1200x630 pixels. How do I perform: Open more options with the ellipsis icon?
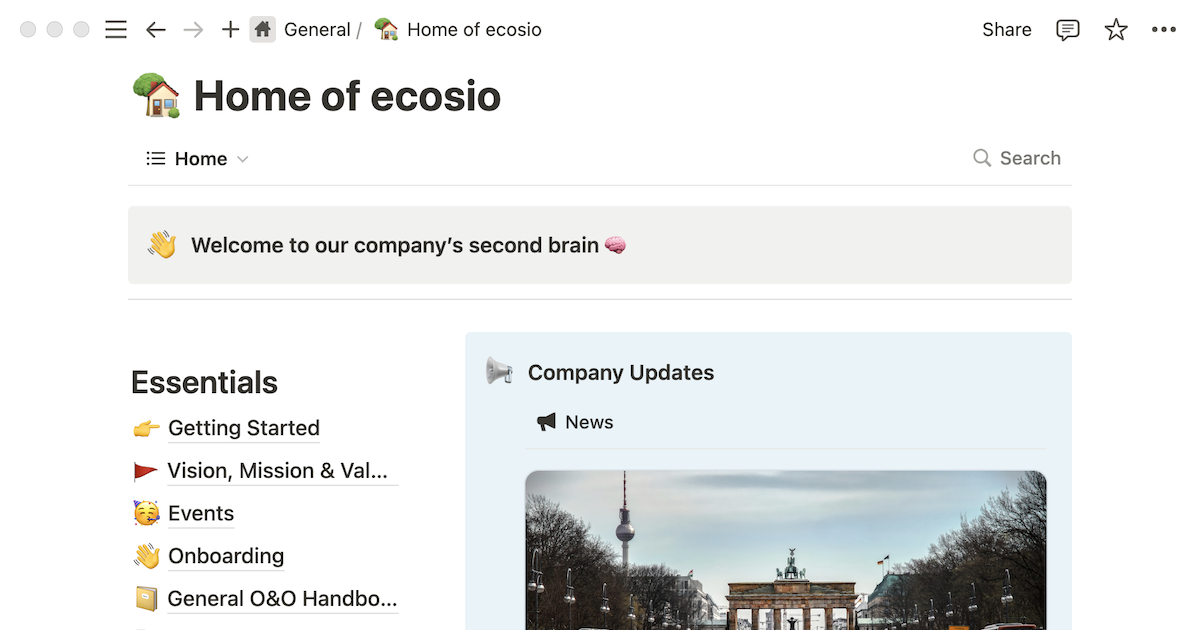(1164, 29)
